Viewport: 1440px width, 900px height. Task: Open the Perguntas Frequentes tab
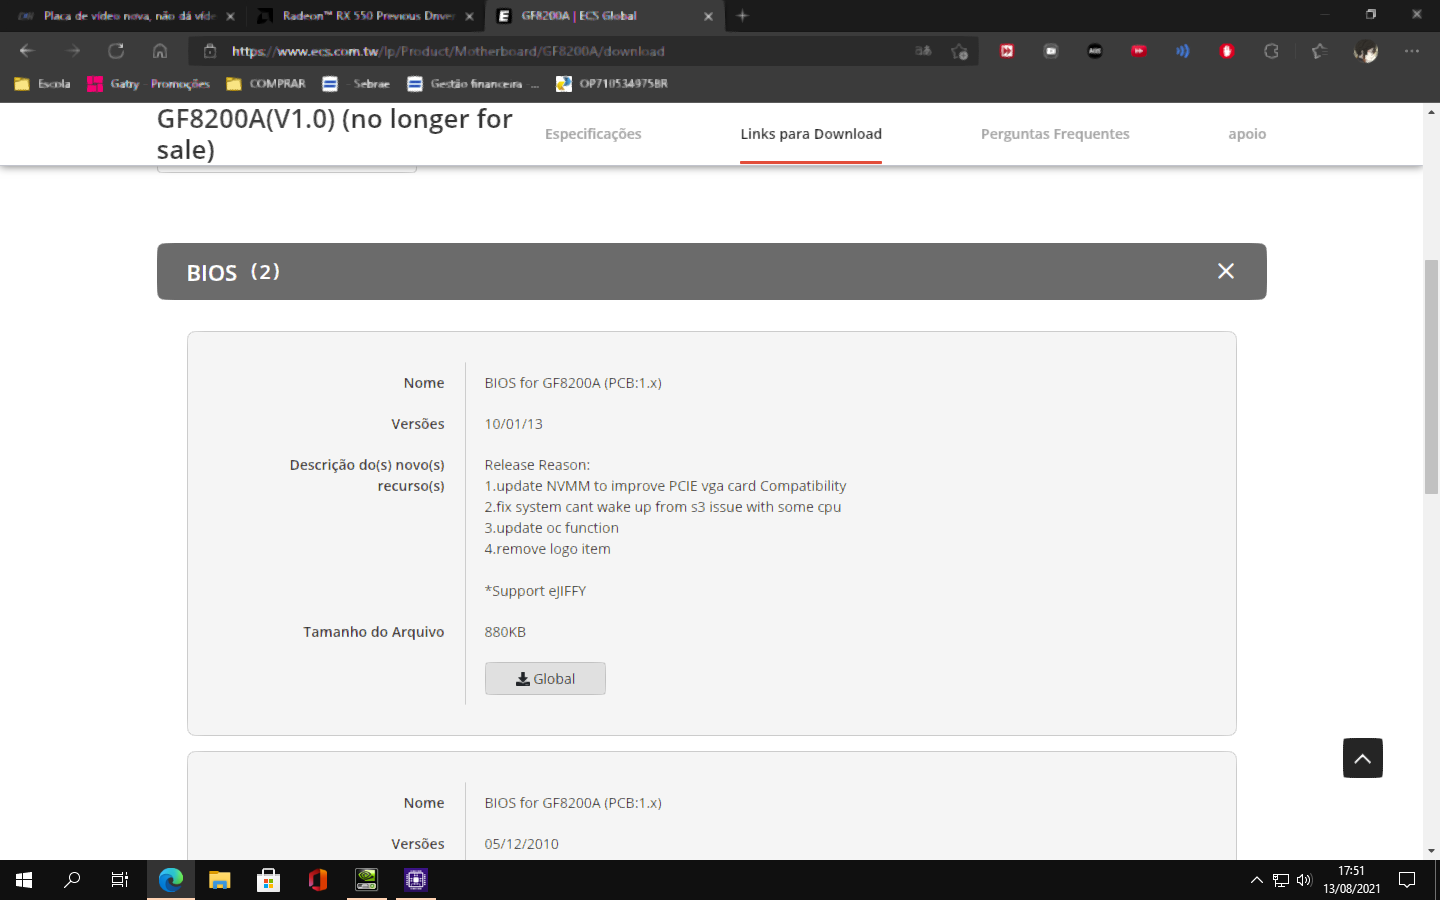coord(1055,134)
